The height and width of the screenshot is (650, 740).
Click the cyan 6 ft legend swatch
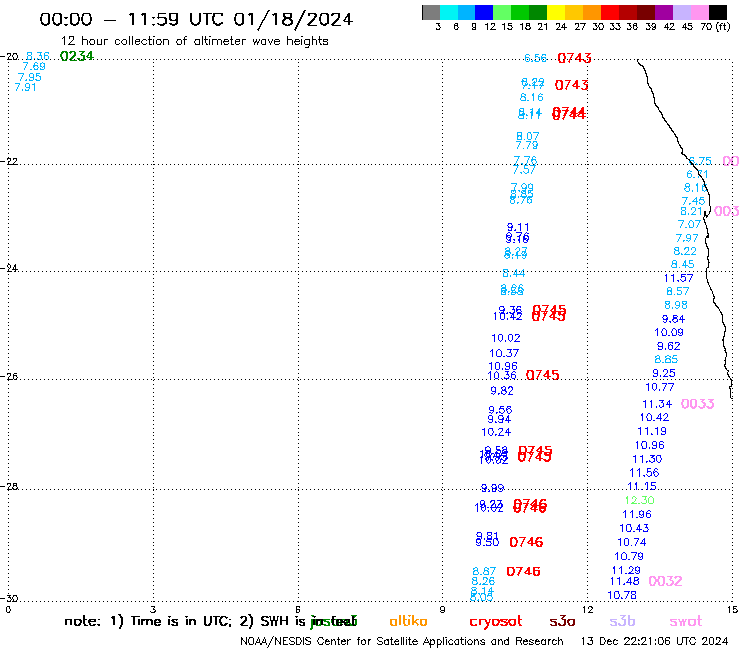449,12
